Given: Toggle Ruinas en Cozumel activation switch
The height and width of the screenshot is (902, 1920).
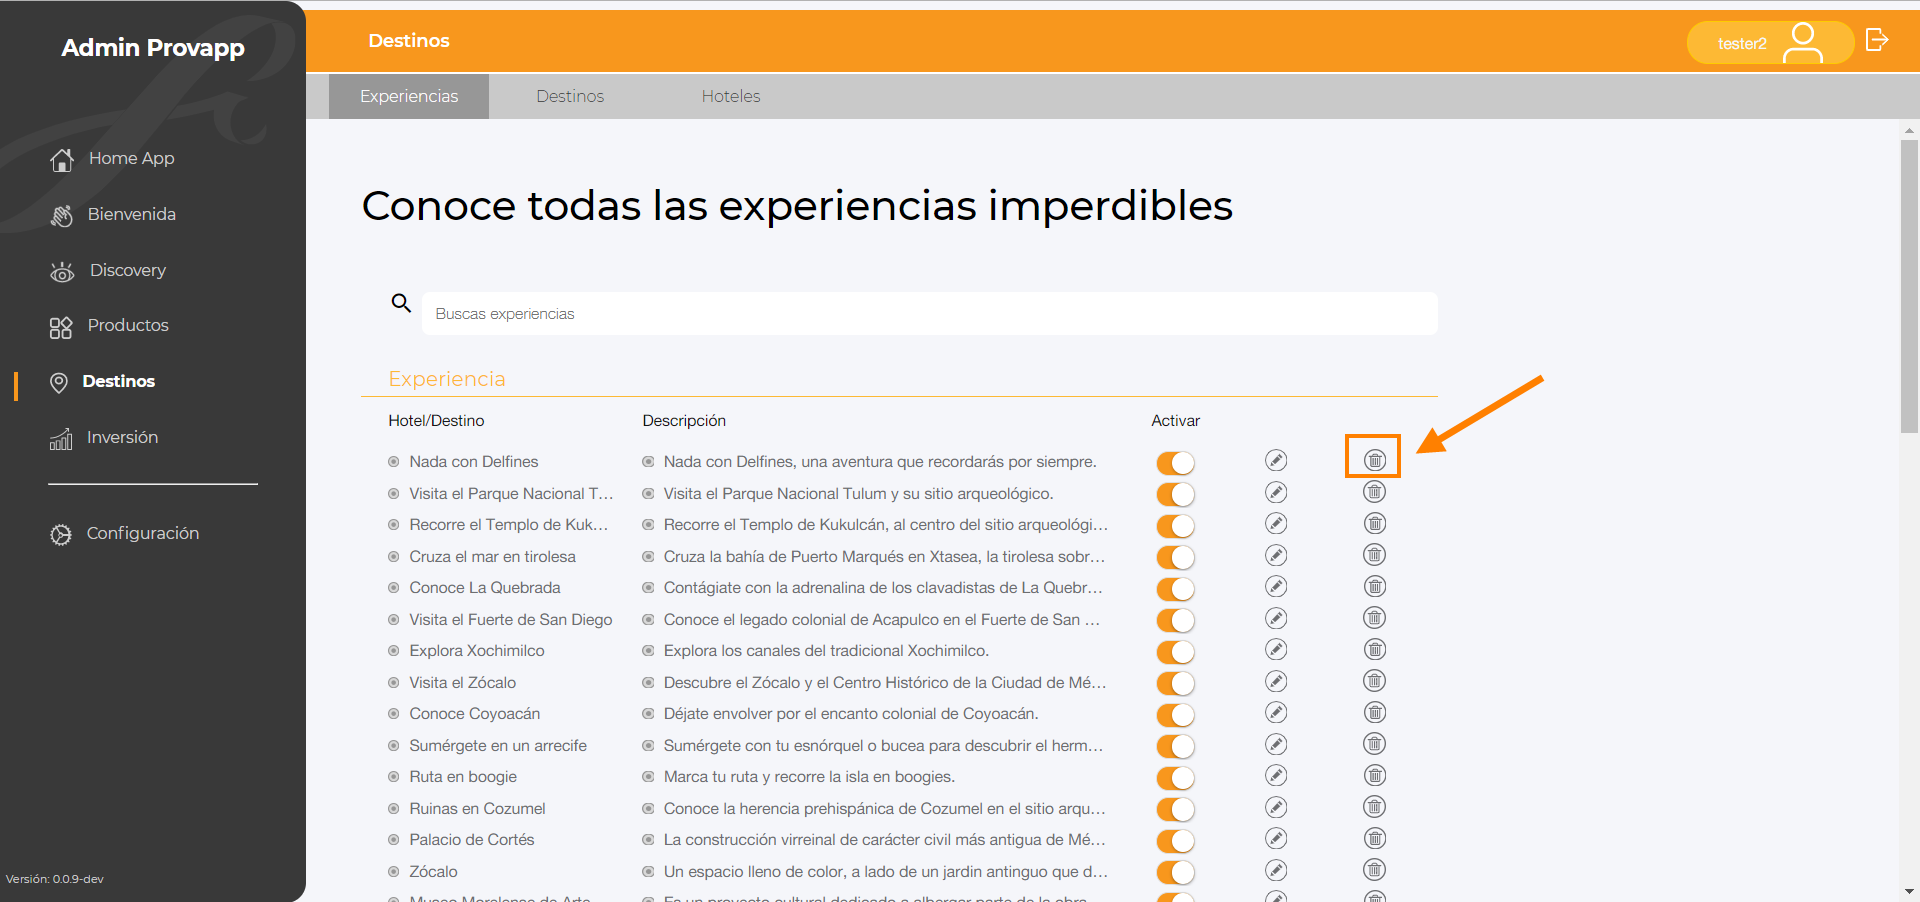Looking at the screenshot, I should click(x=1176, y=809).
